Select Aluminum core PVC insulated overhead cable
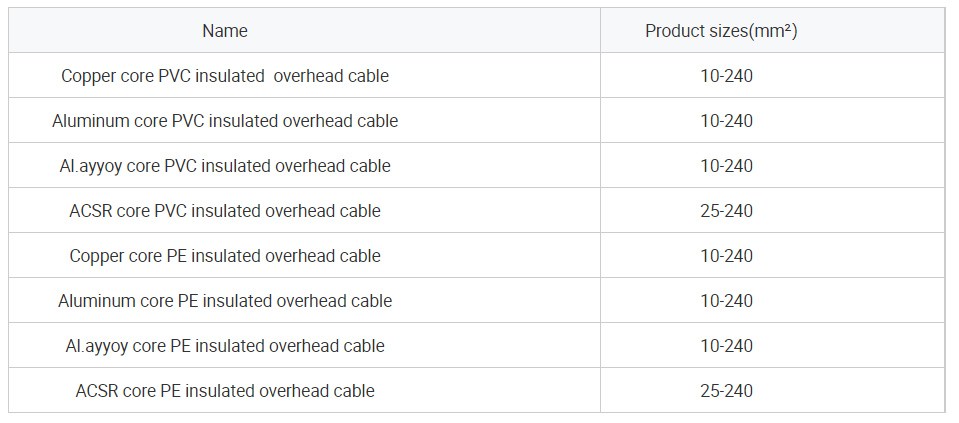This screenshot has width=959, height=423. tap(225, 121)
